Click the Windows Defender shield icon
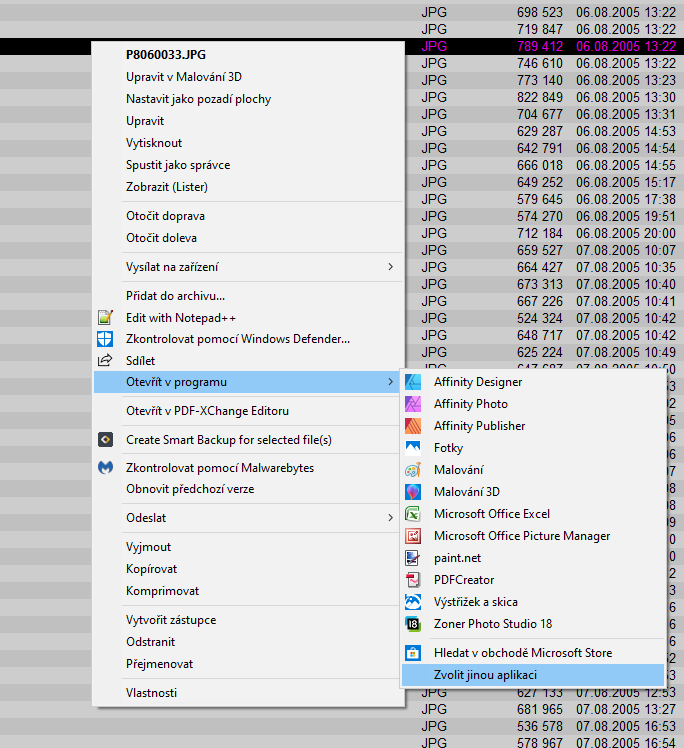Screen dimensions: 684x748 pyautogui.click(x=105, y=339)
